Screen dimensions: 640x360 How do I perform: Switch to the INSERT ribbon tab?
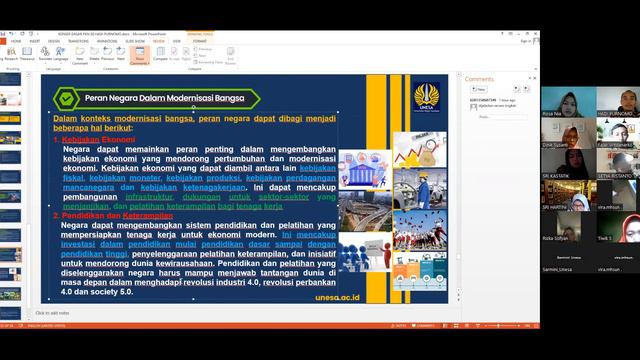[35, 41]
